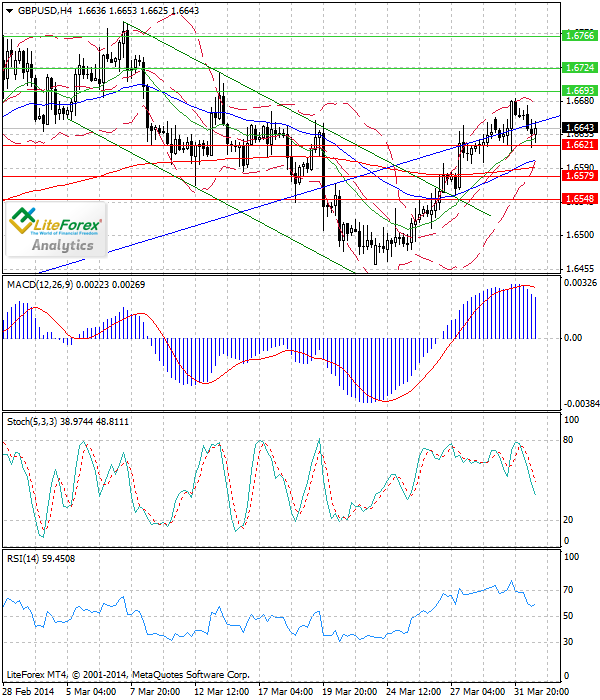
Task: Click the 70 level on RSI scale
Action: click(569, 592)
